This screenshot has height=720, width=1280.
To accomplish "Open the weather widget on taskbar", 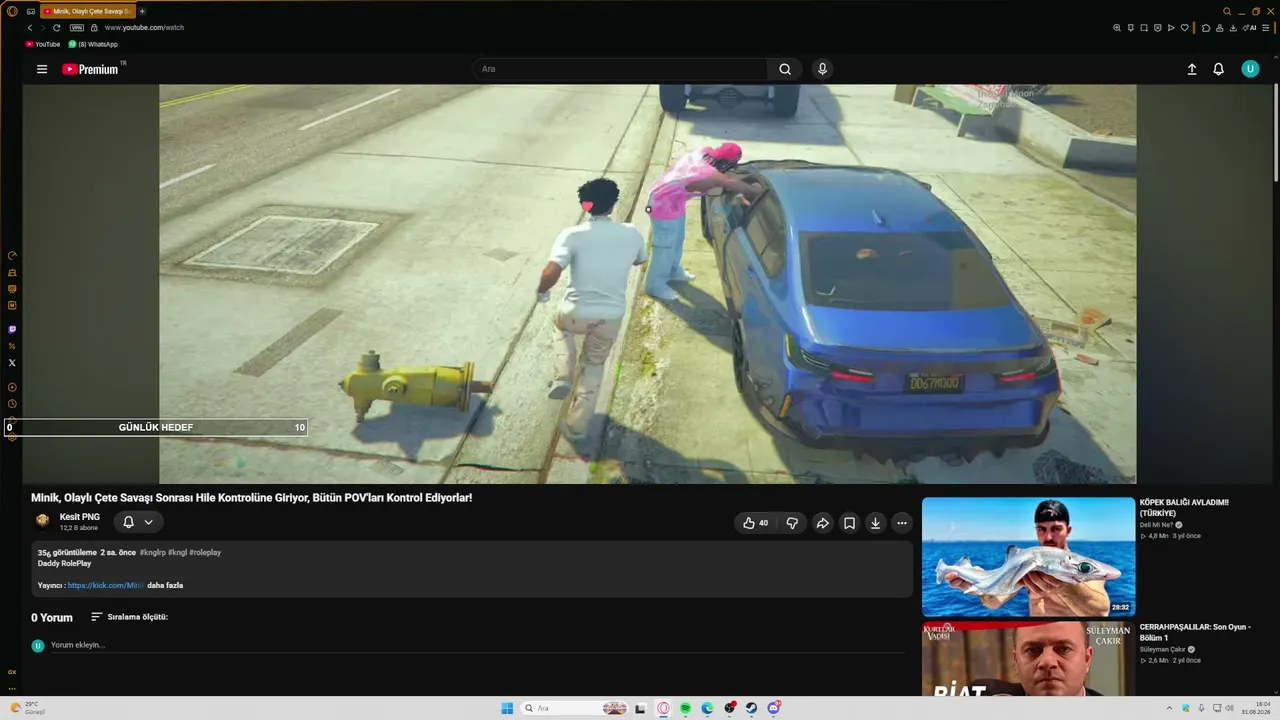I will [27, 708].
